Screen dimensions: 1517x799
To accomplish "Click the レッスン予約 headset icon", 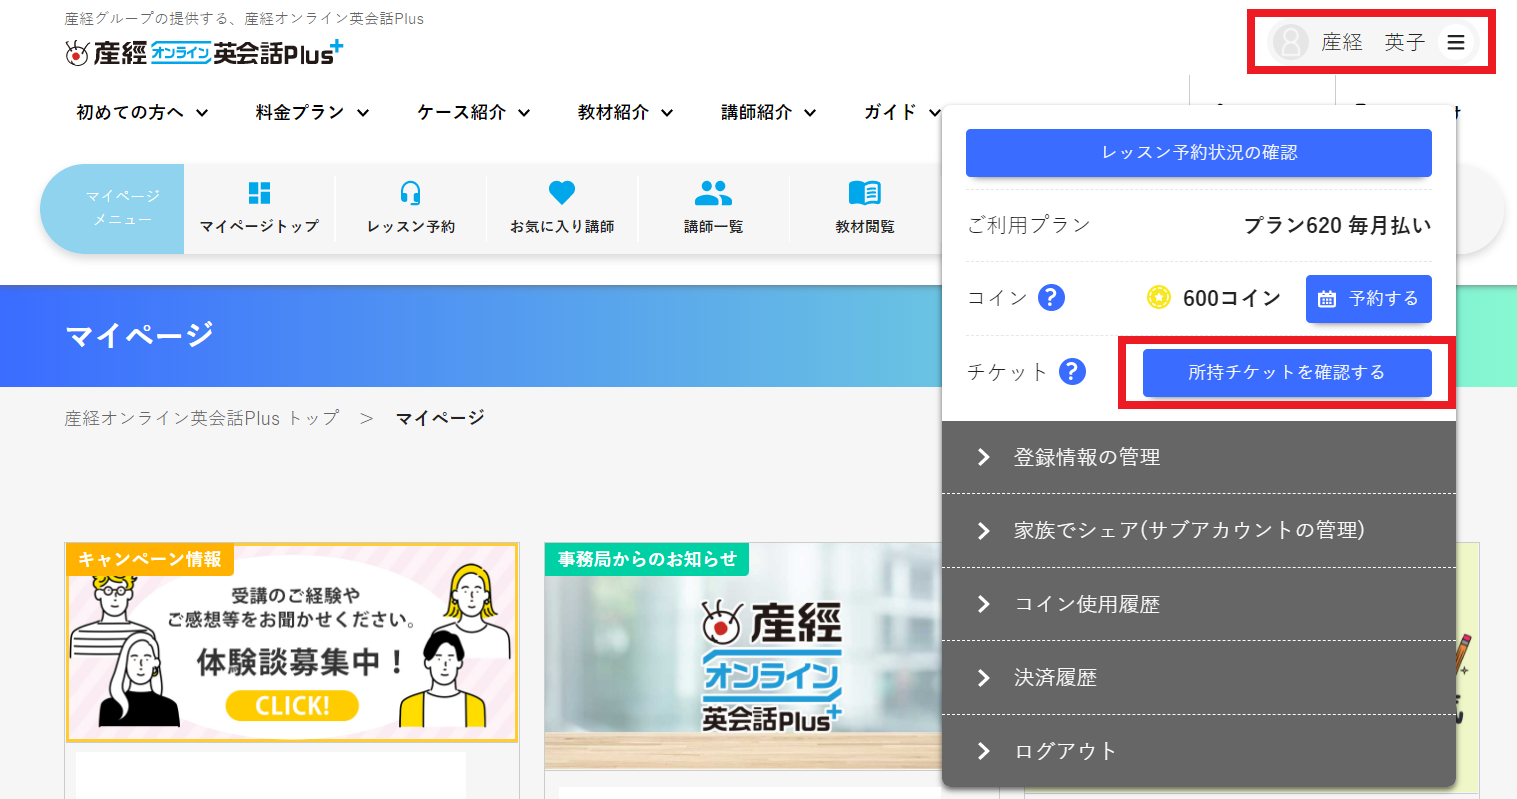I will 410,192.
